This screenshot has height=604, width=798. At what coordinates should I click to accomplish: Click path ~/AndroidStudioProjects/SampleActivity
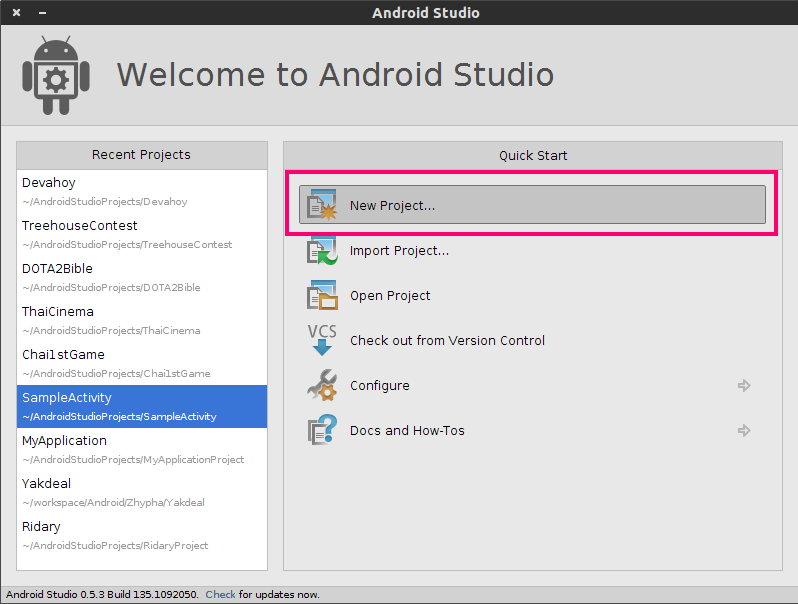tap(120, 417)
